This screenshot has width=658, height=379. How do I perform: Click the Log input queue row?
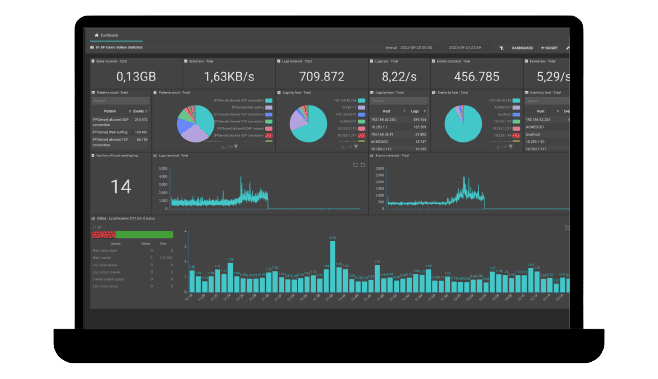pyautogui.click(x=133, y=265)
